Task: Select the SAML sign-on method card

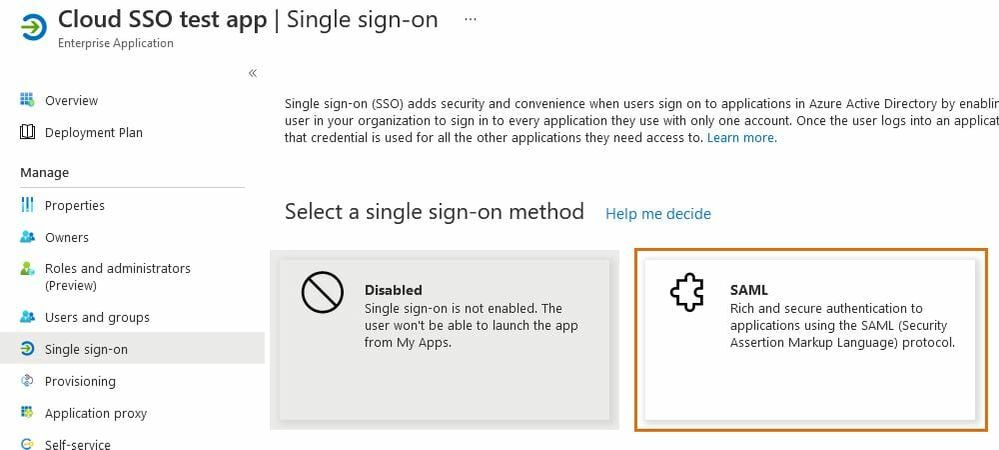Action: coord(810,340)
